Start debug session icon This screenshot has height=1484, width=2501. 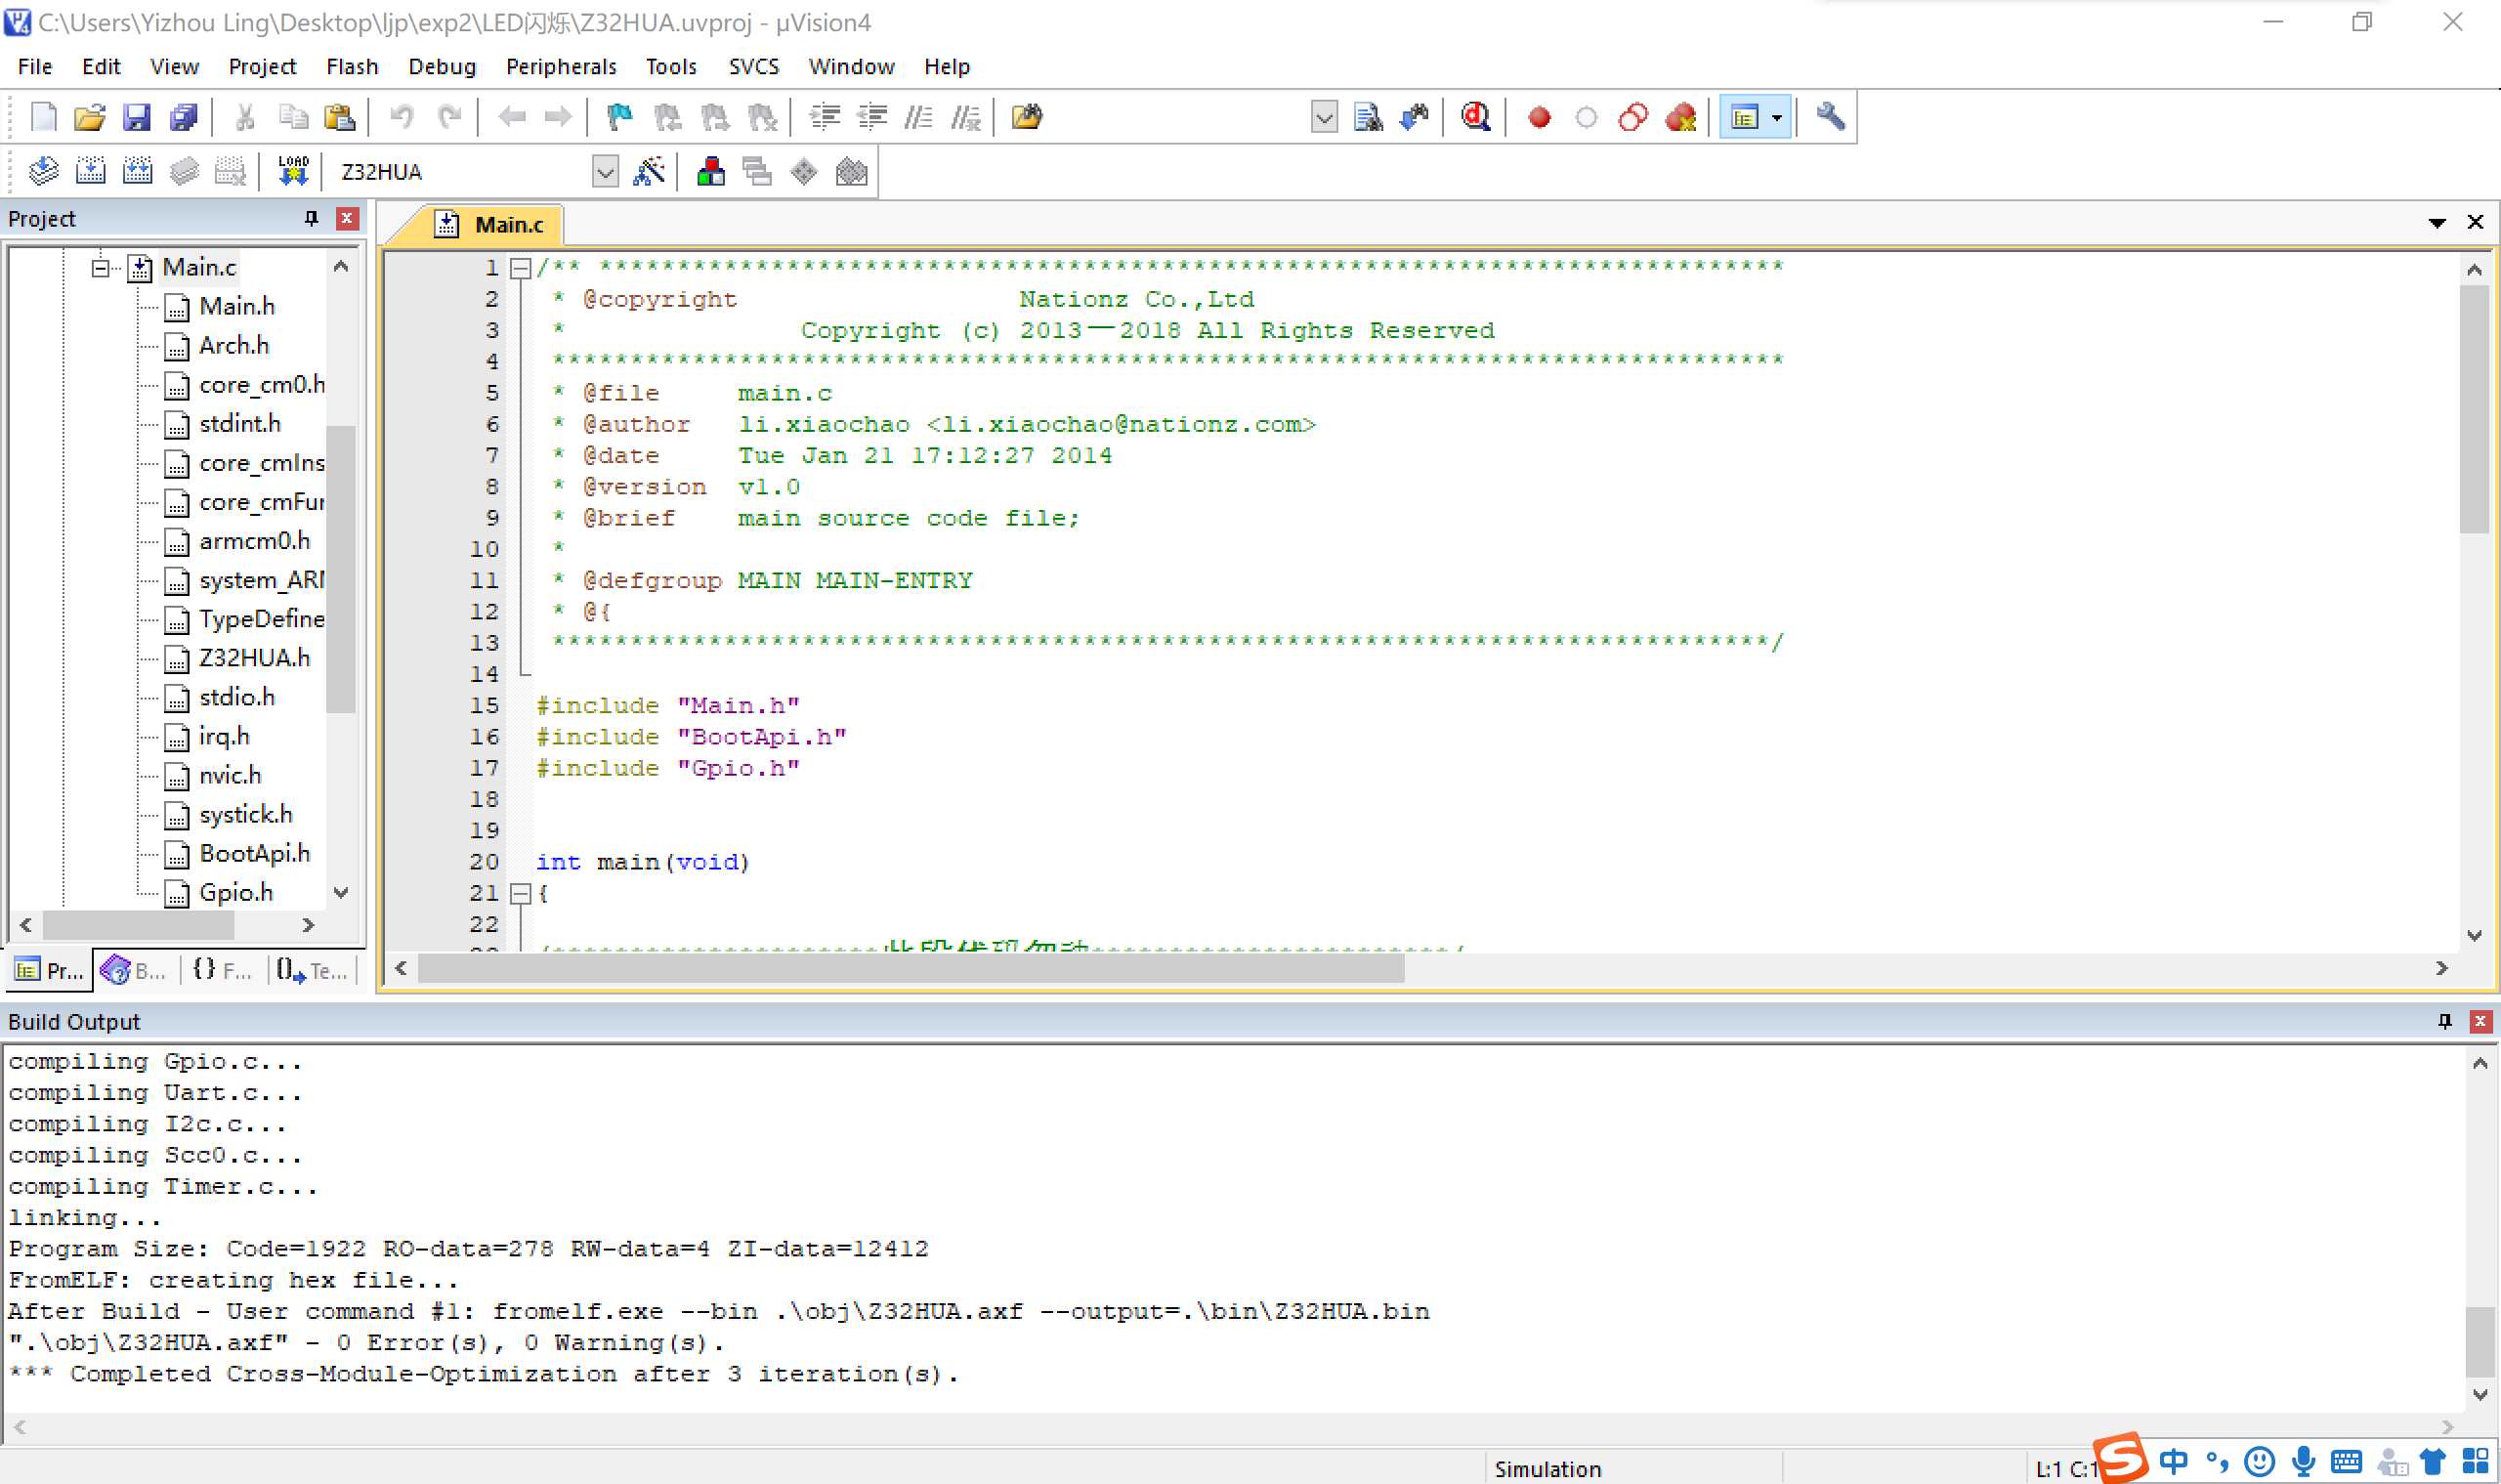[1475, 118]
